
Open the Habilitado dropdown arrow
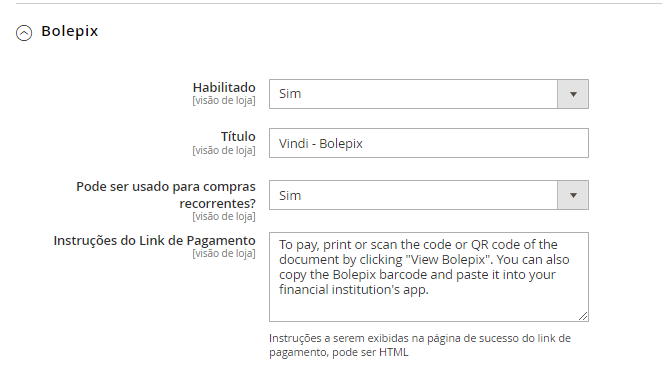(573, 94)
